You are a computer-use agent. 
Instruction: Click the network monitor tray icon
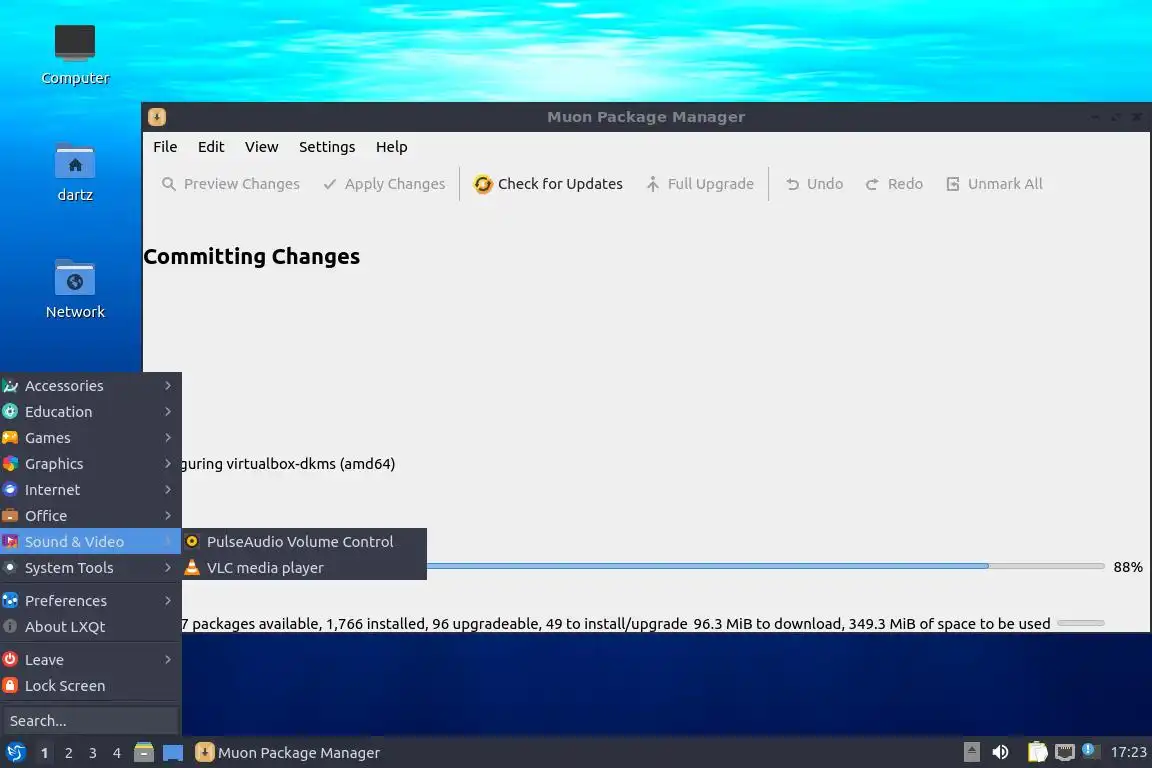(1065, 752)
